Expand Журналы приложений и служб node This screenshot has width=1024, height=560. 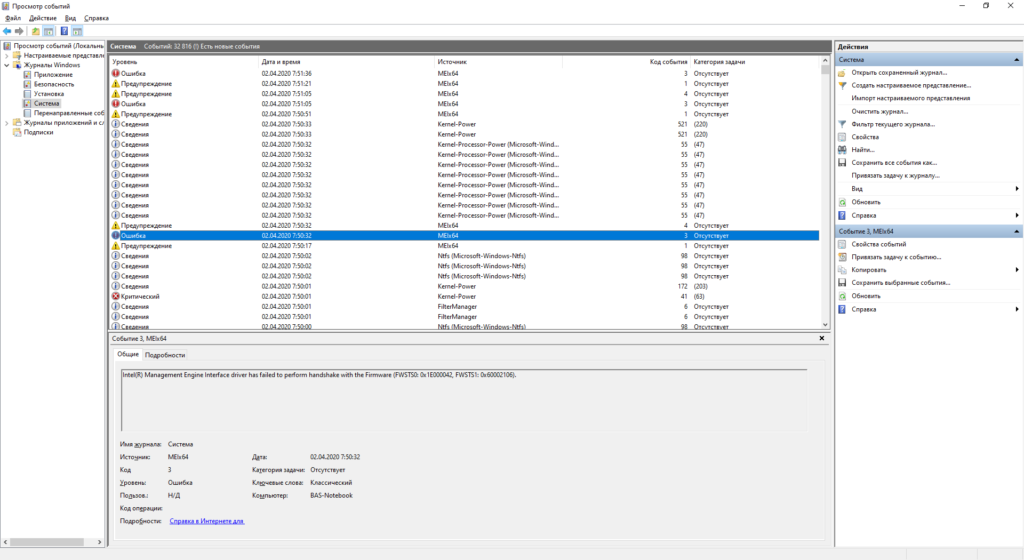coord(7,123)
